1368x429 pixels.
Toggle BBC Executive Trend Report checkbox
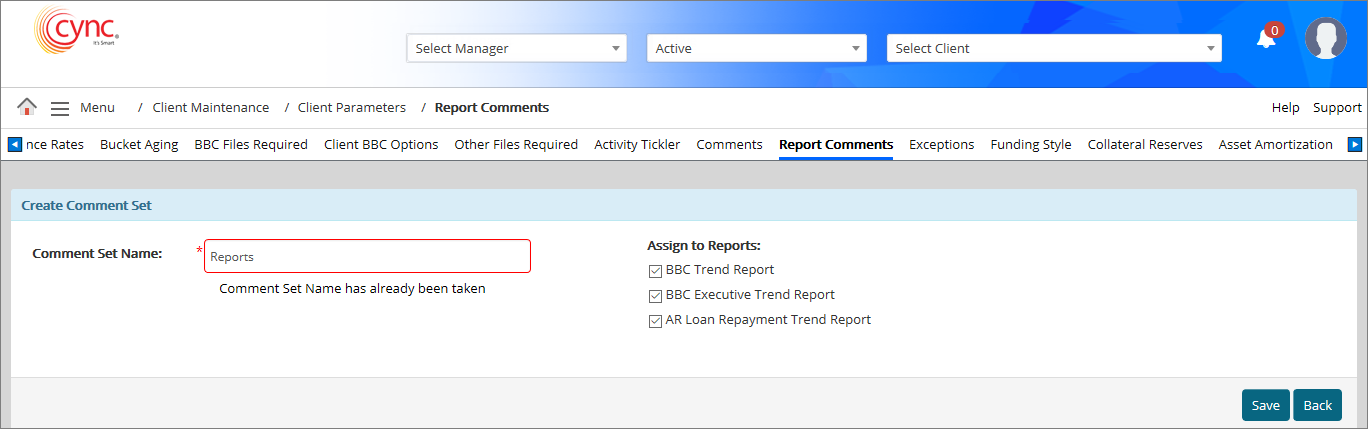point(656,295)
